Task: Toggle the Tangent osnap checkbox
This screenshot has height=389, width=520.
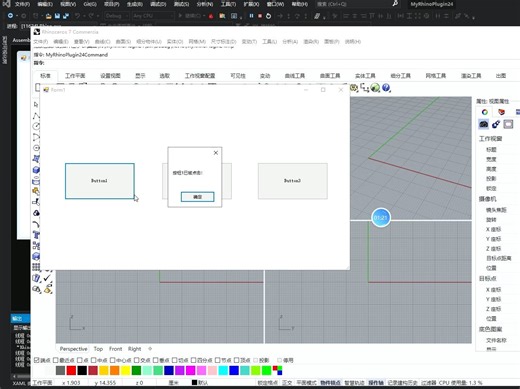Action: 175,360
